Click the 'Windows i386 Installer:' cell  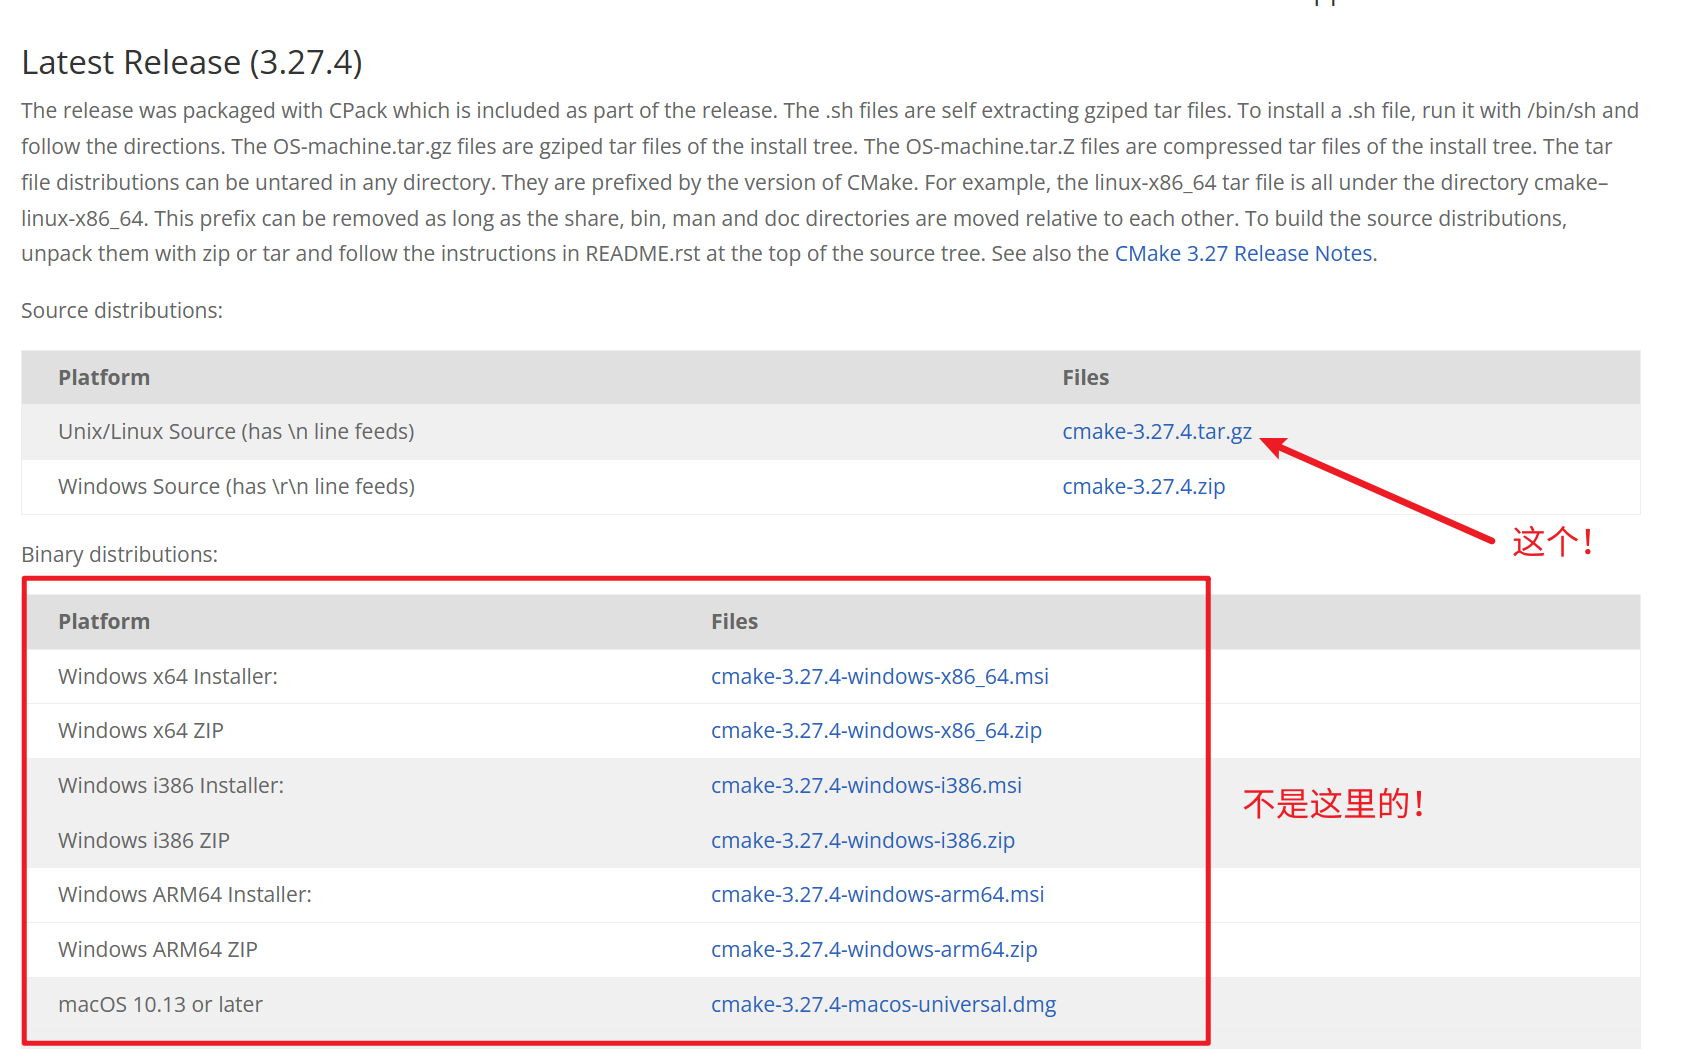pos(171,786)
